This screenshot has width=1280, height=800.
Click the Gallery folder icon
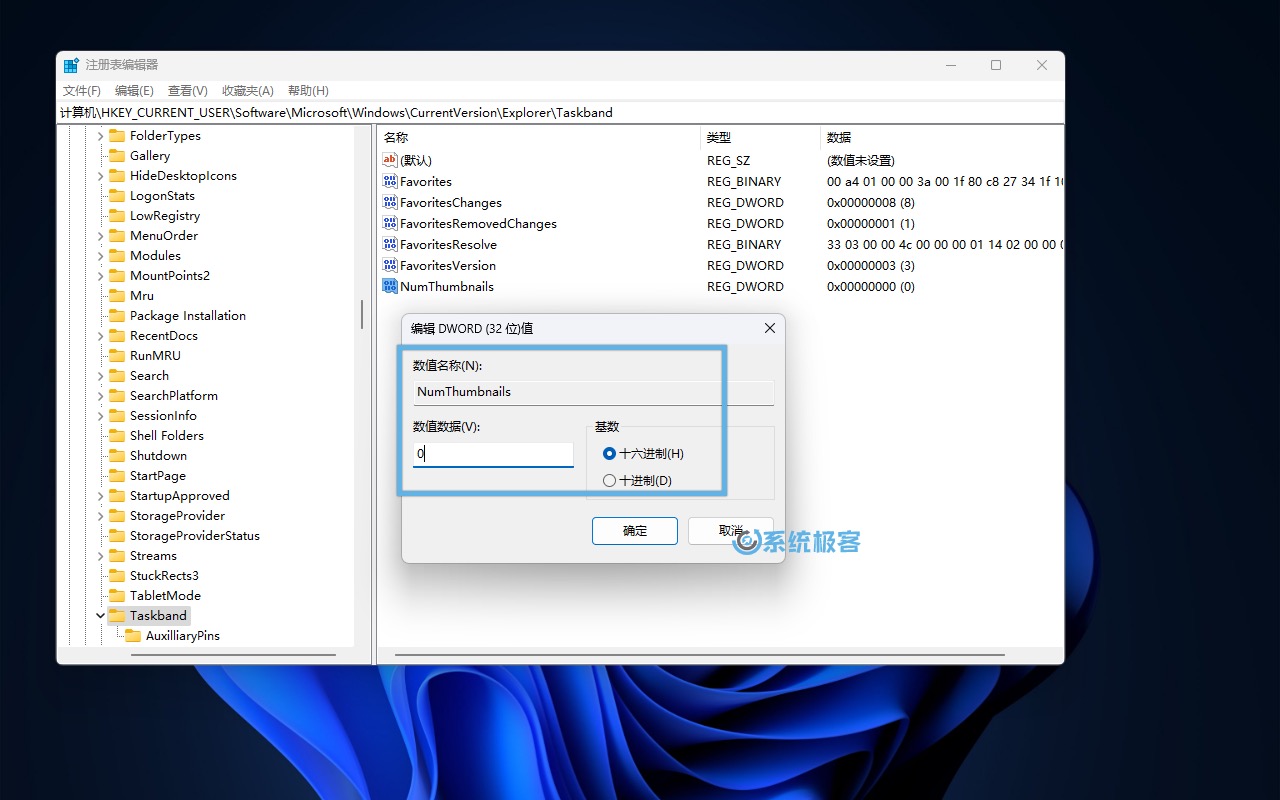(x=117, y=156)
